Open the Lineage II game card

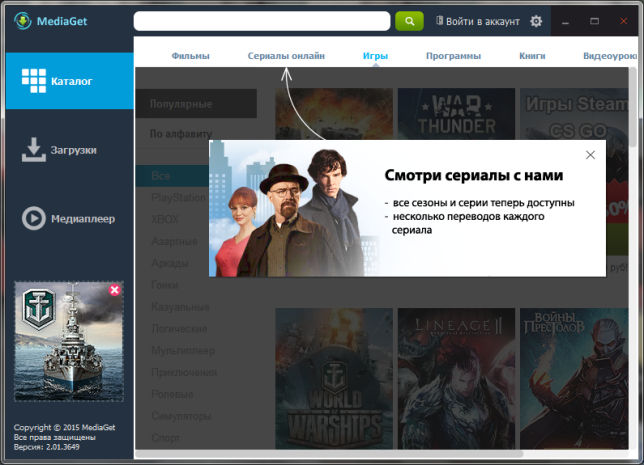(456, 378)
